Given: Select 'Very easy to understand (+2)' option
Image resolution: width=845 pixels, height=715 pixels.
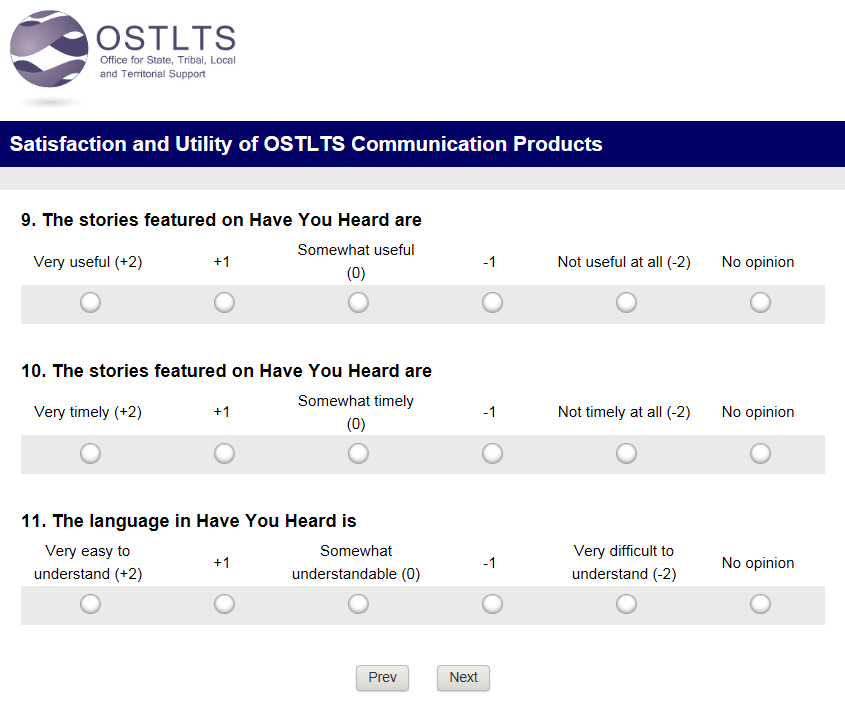Looking at the screenshot, I should pos(90,604).
